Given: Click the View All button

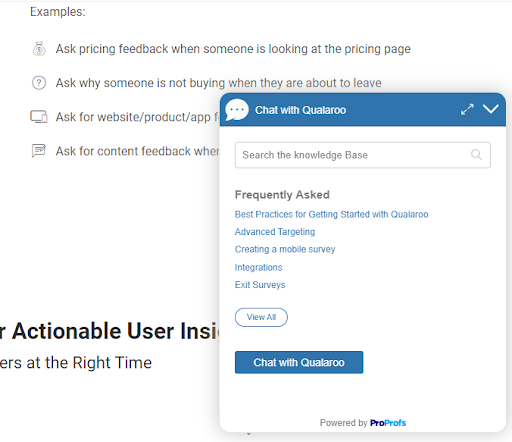Looking at the screenshot, I should (261, 317).
